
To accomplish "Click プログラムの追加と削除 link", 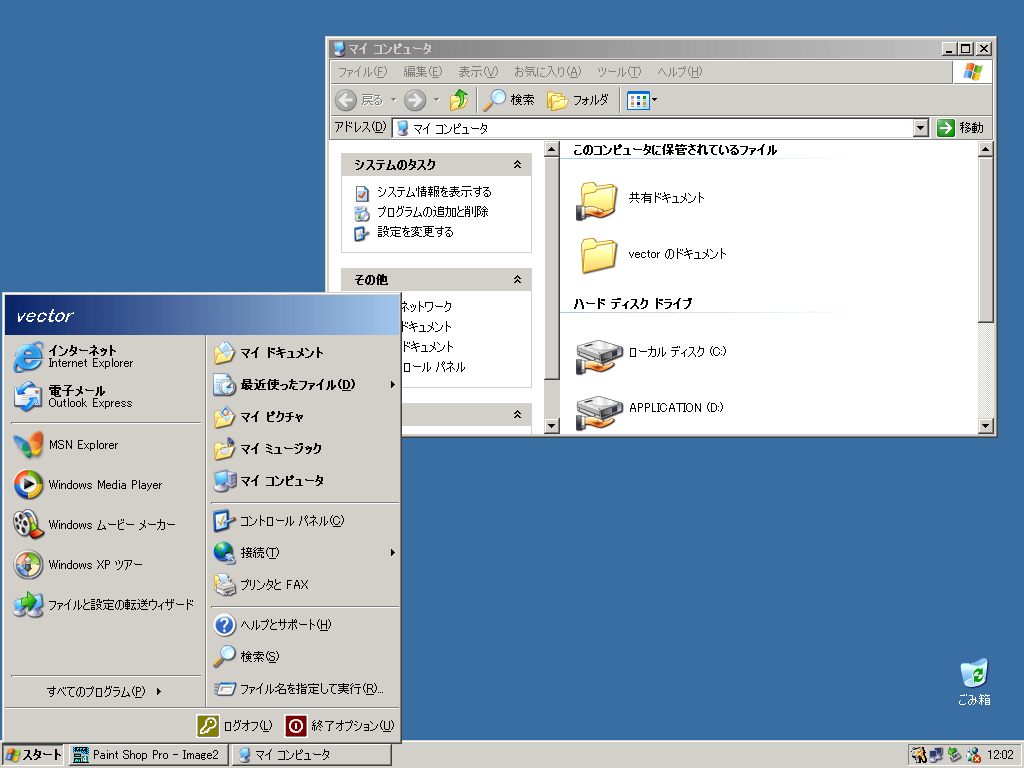I will (x=432, y=212).
